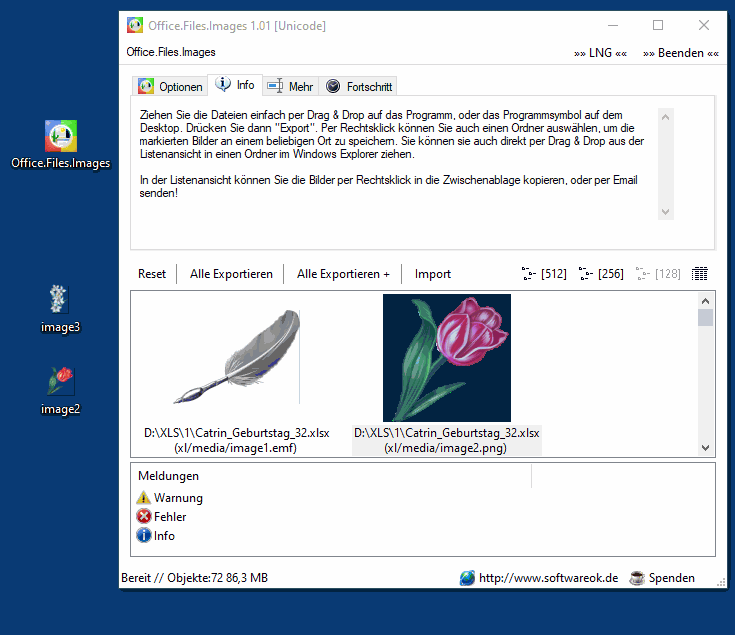Switch to the Fortschritt tab
The height and width of the screenshot is (635, 735).
click(x=358, y=86)
